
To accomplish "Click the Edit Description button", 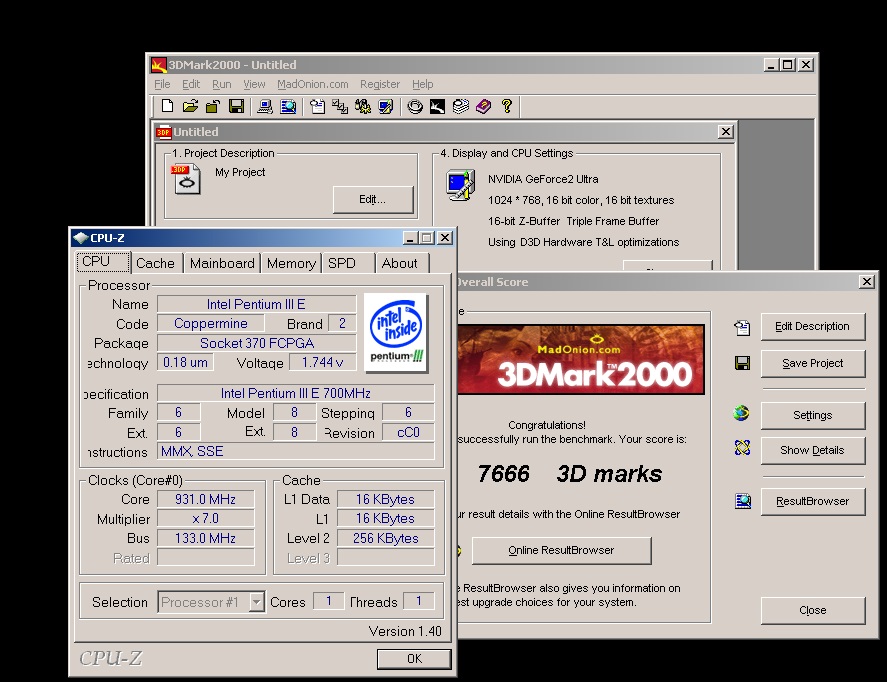I will (x=812, y=326).
